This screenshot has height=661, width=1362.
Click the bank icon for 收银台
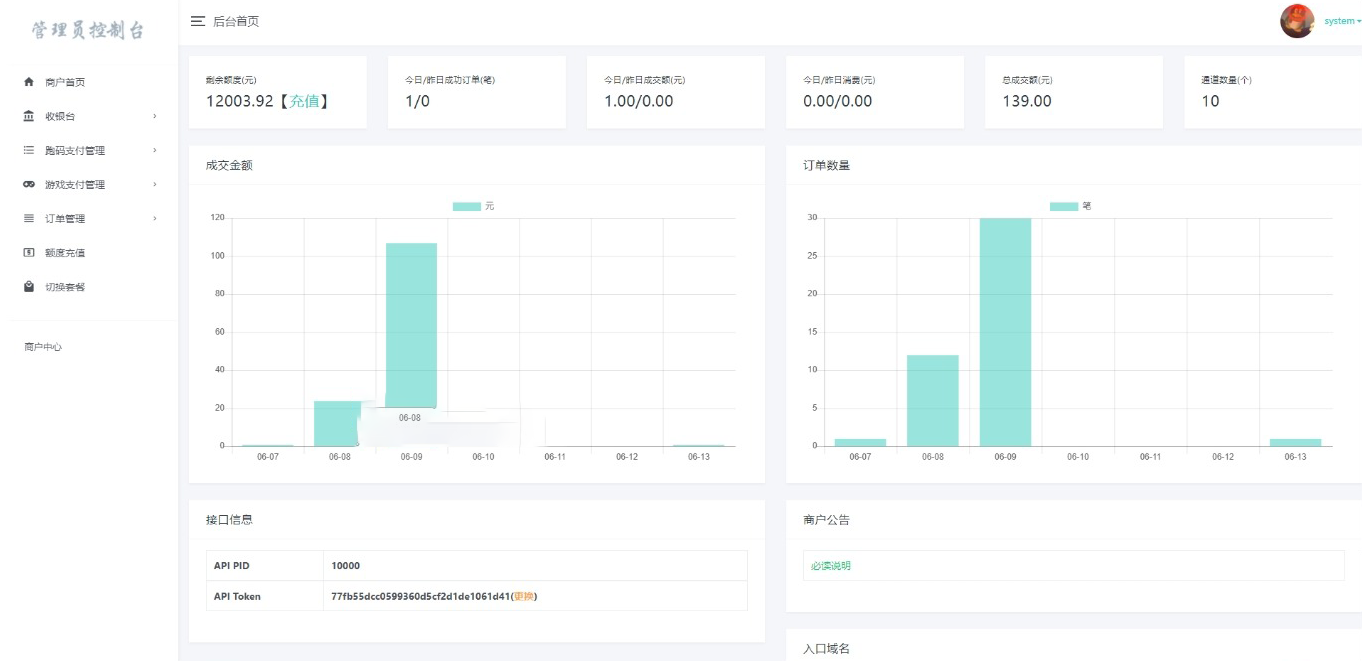coord(29,116)
